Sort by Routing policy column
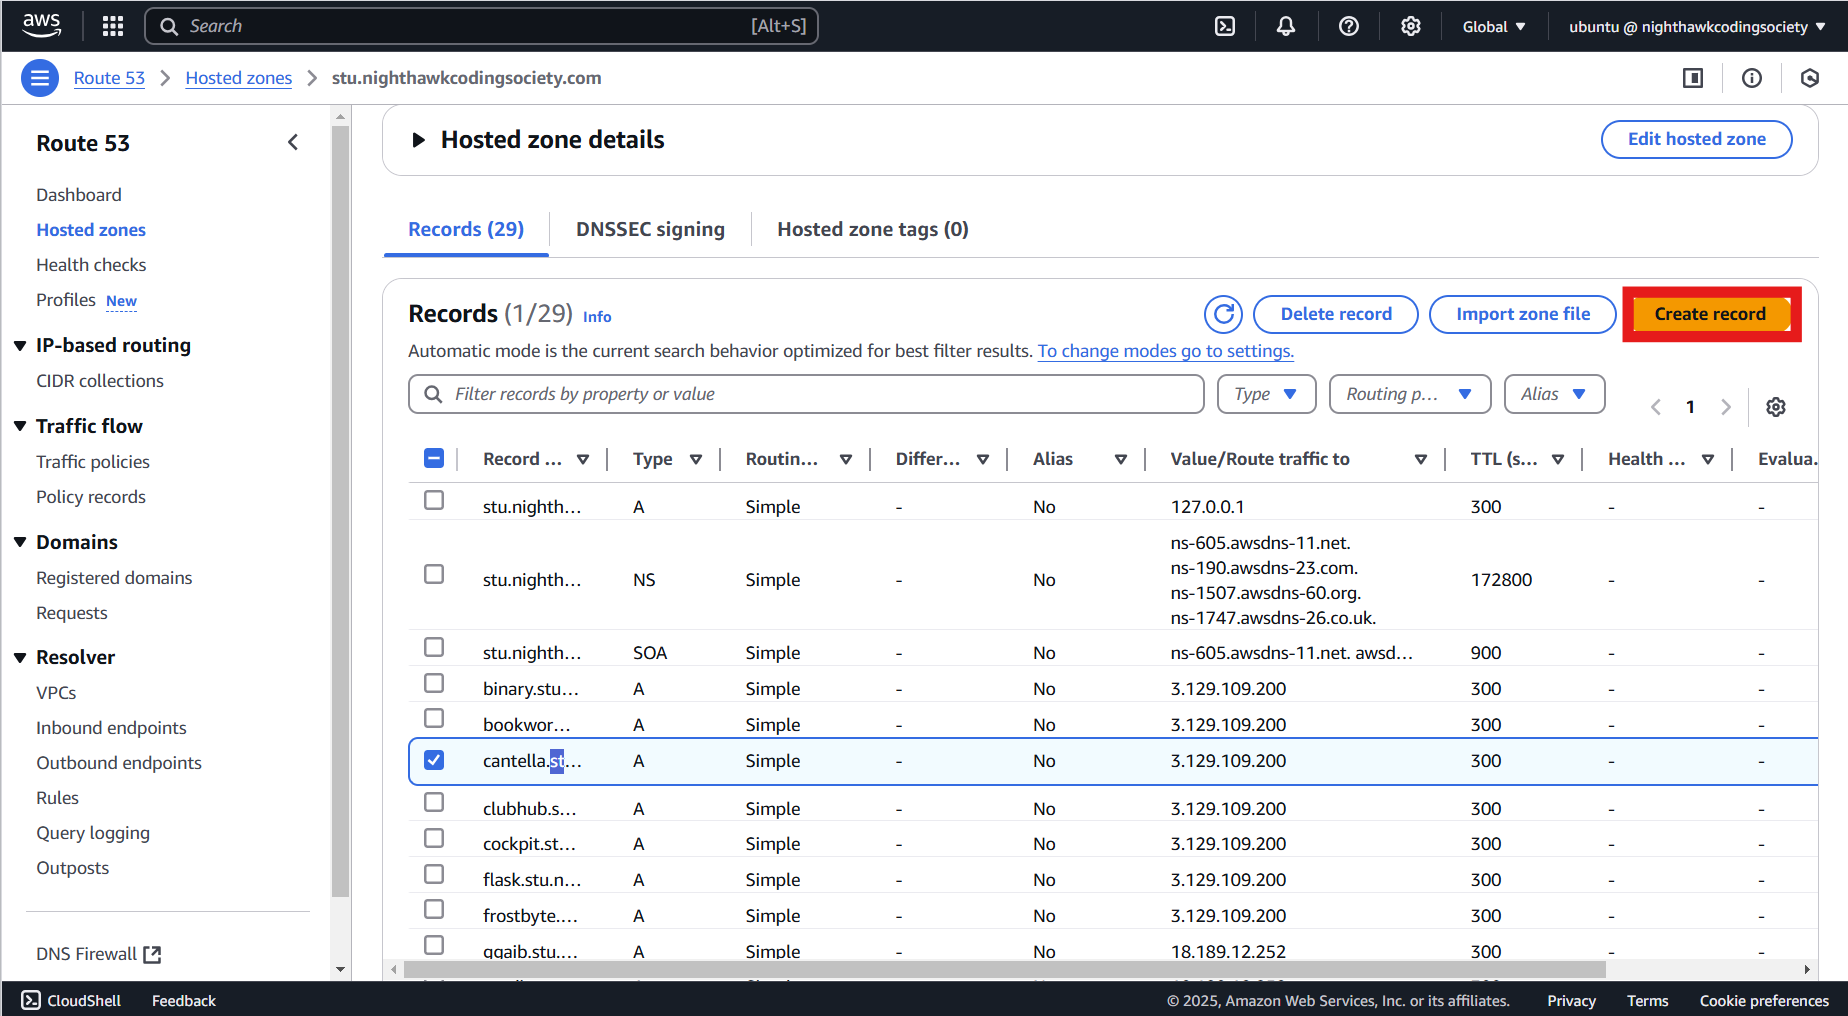Screen dimensions: 1848x1016 [x=846, y=459]
